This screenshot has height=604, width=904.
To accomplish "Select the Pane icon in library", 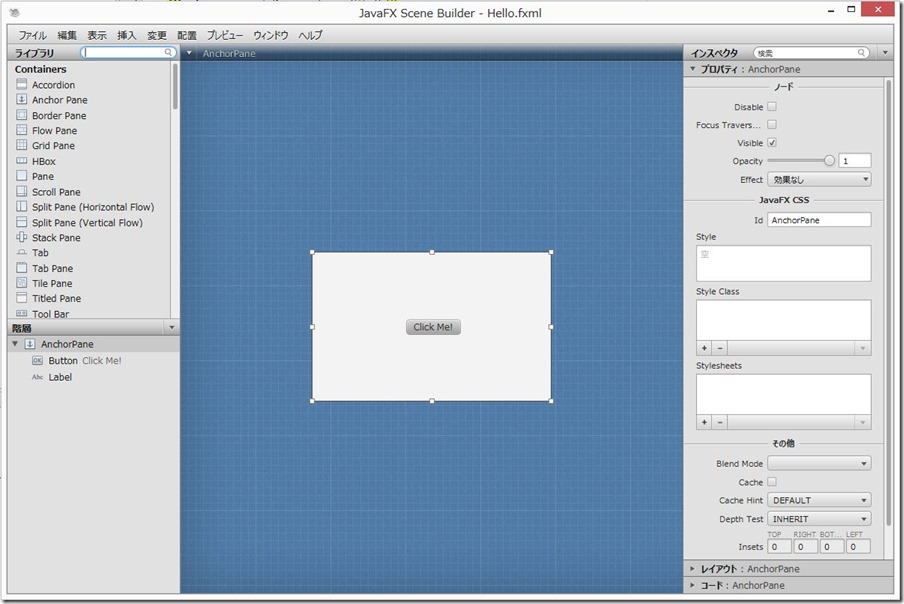I will pyautogui.click(x=22, y=176).
